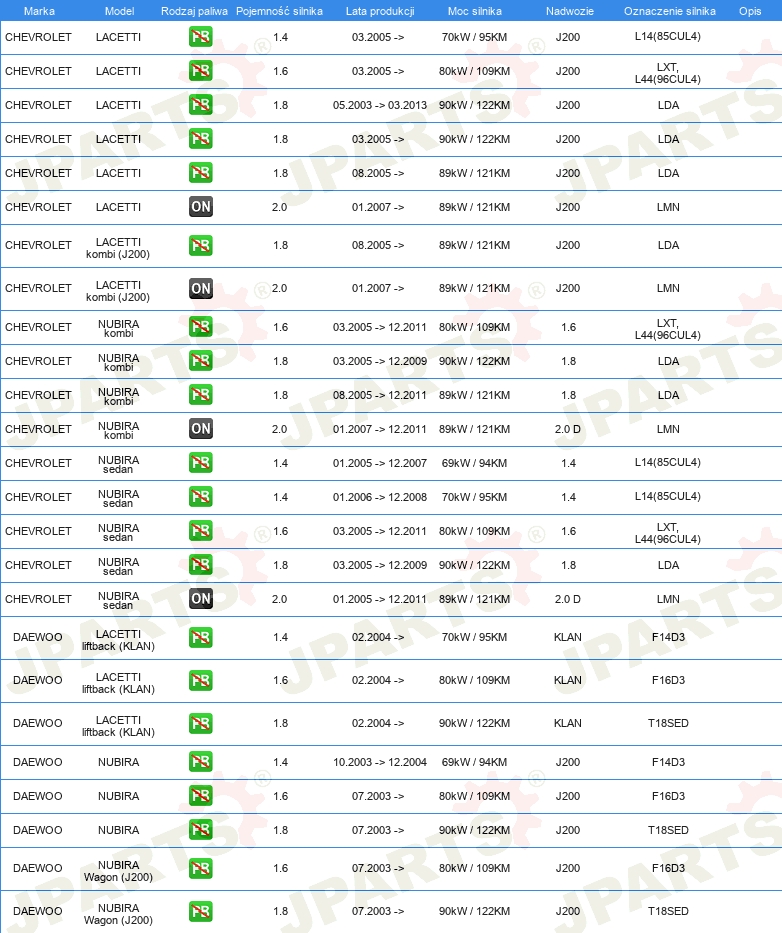Screen dimensions: 782x933
Task: Select the 'Rodzaj paliwa' column header
Action: pyautogui.click(x=194, y=11)
